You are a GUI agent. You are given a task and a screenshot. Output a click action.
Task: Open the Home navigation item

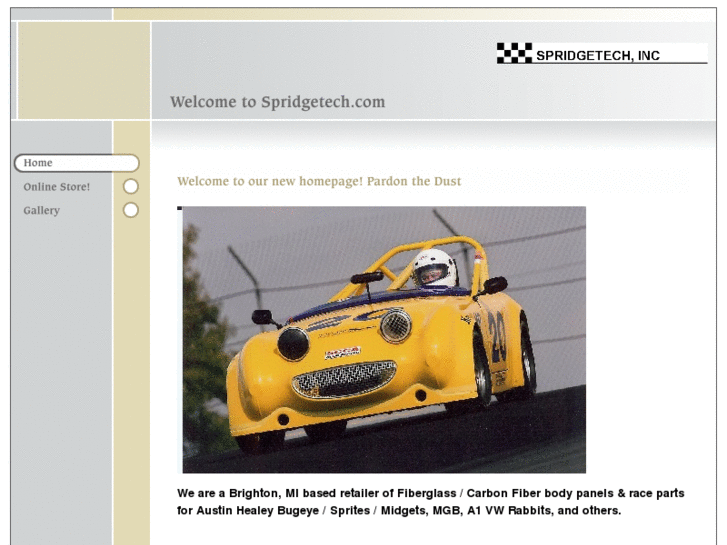(x=77, y=163)
